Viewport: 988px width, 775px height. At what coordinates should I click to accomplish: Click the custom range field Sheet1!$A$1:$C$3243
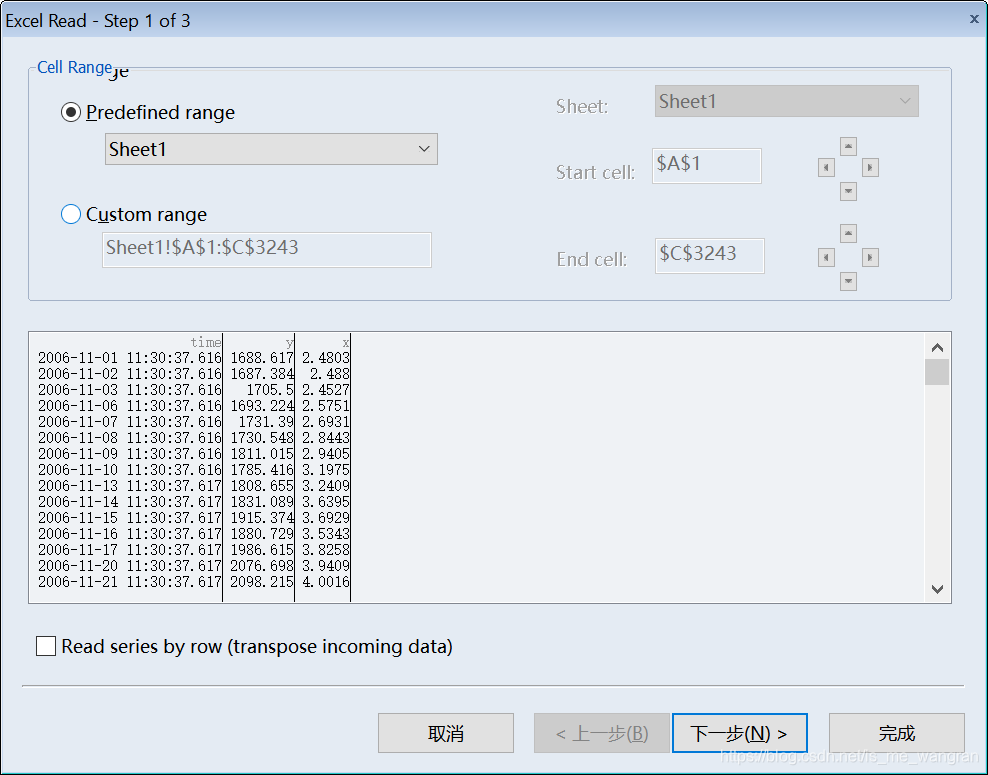[267, 250]
